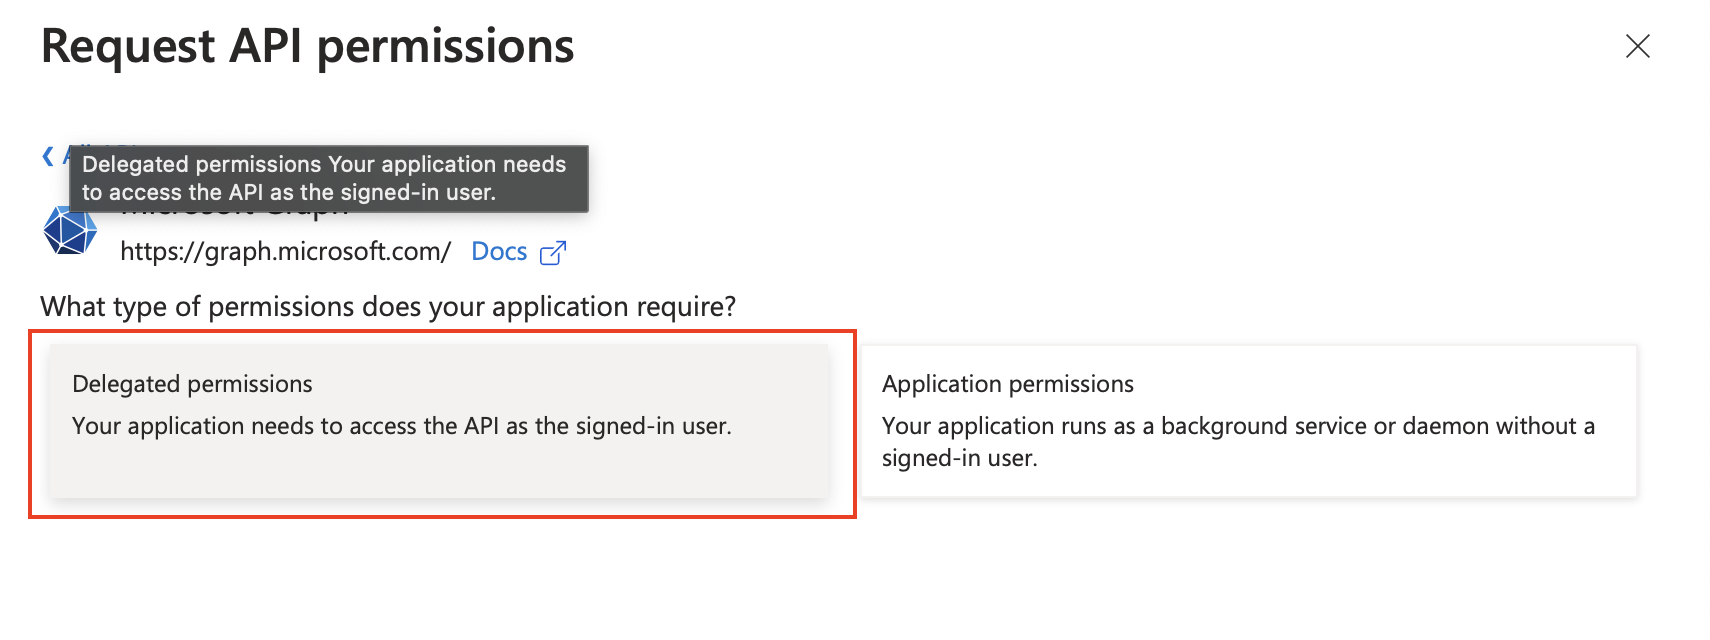Return to All APIs via the breadcrumb chevron
1710x640 pixels.
45,155
